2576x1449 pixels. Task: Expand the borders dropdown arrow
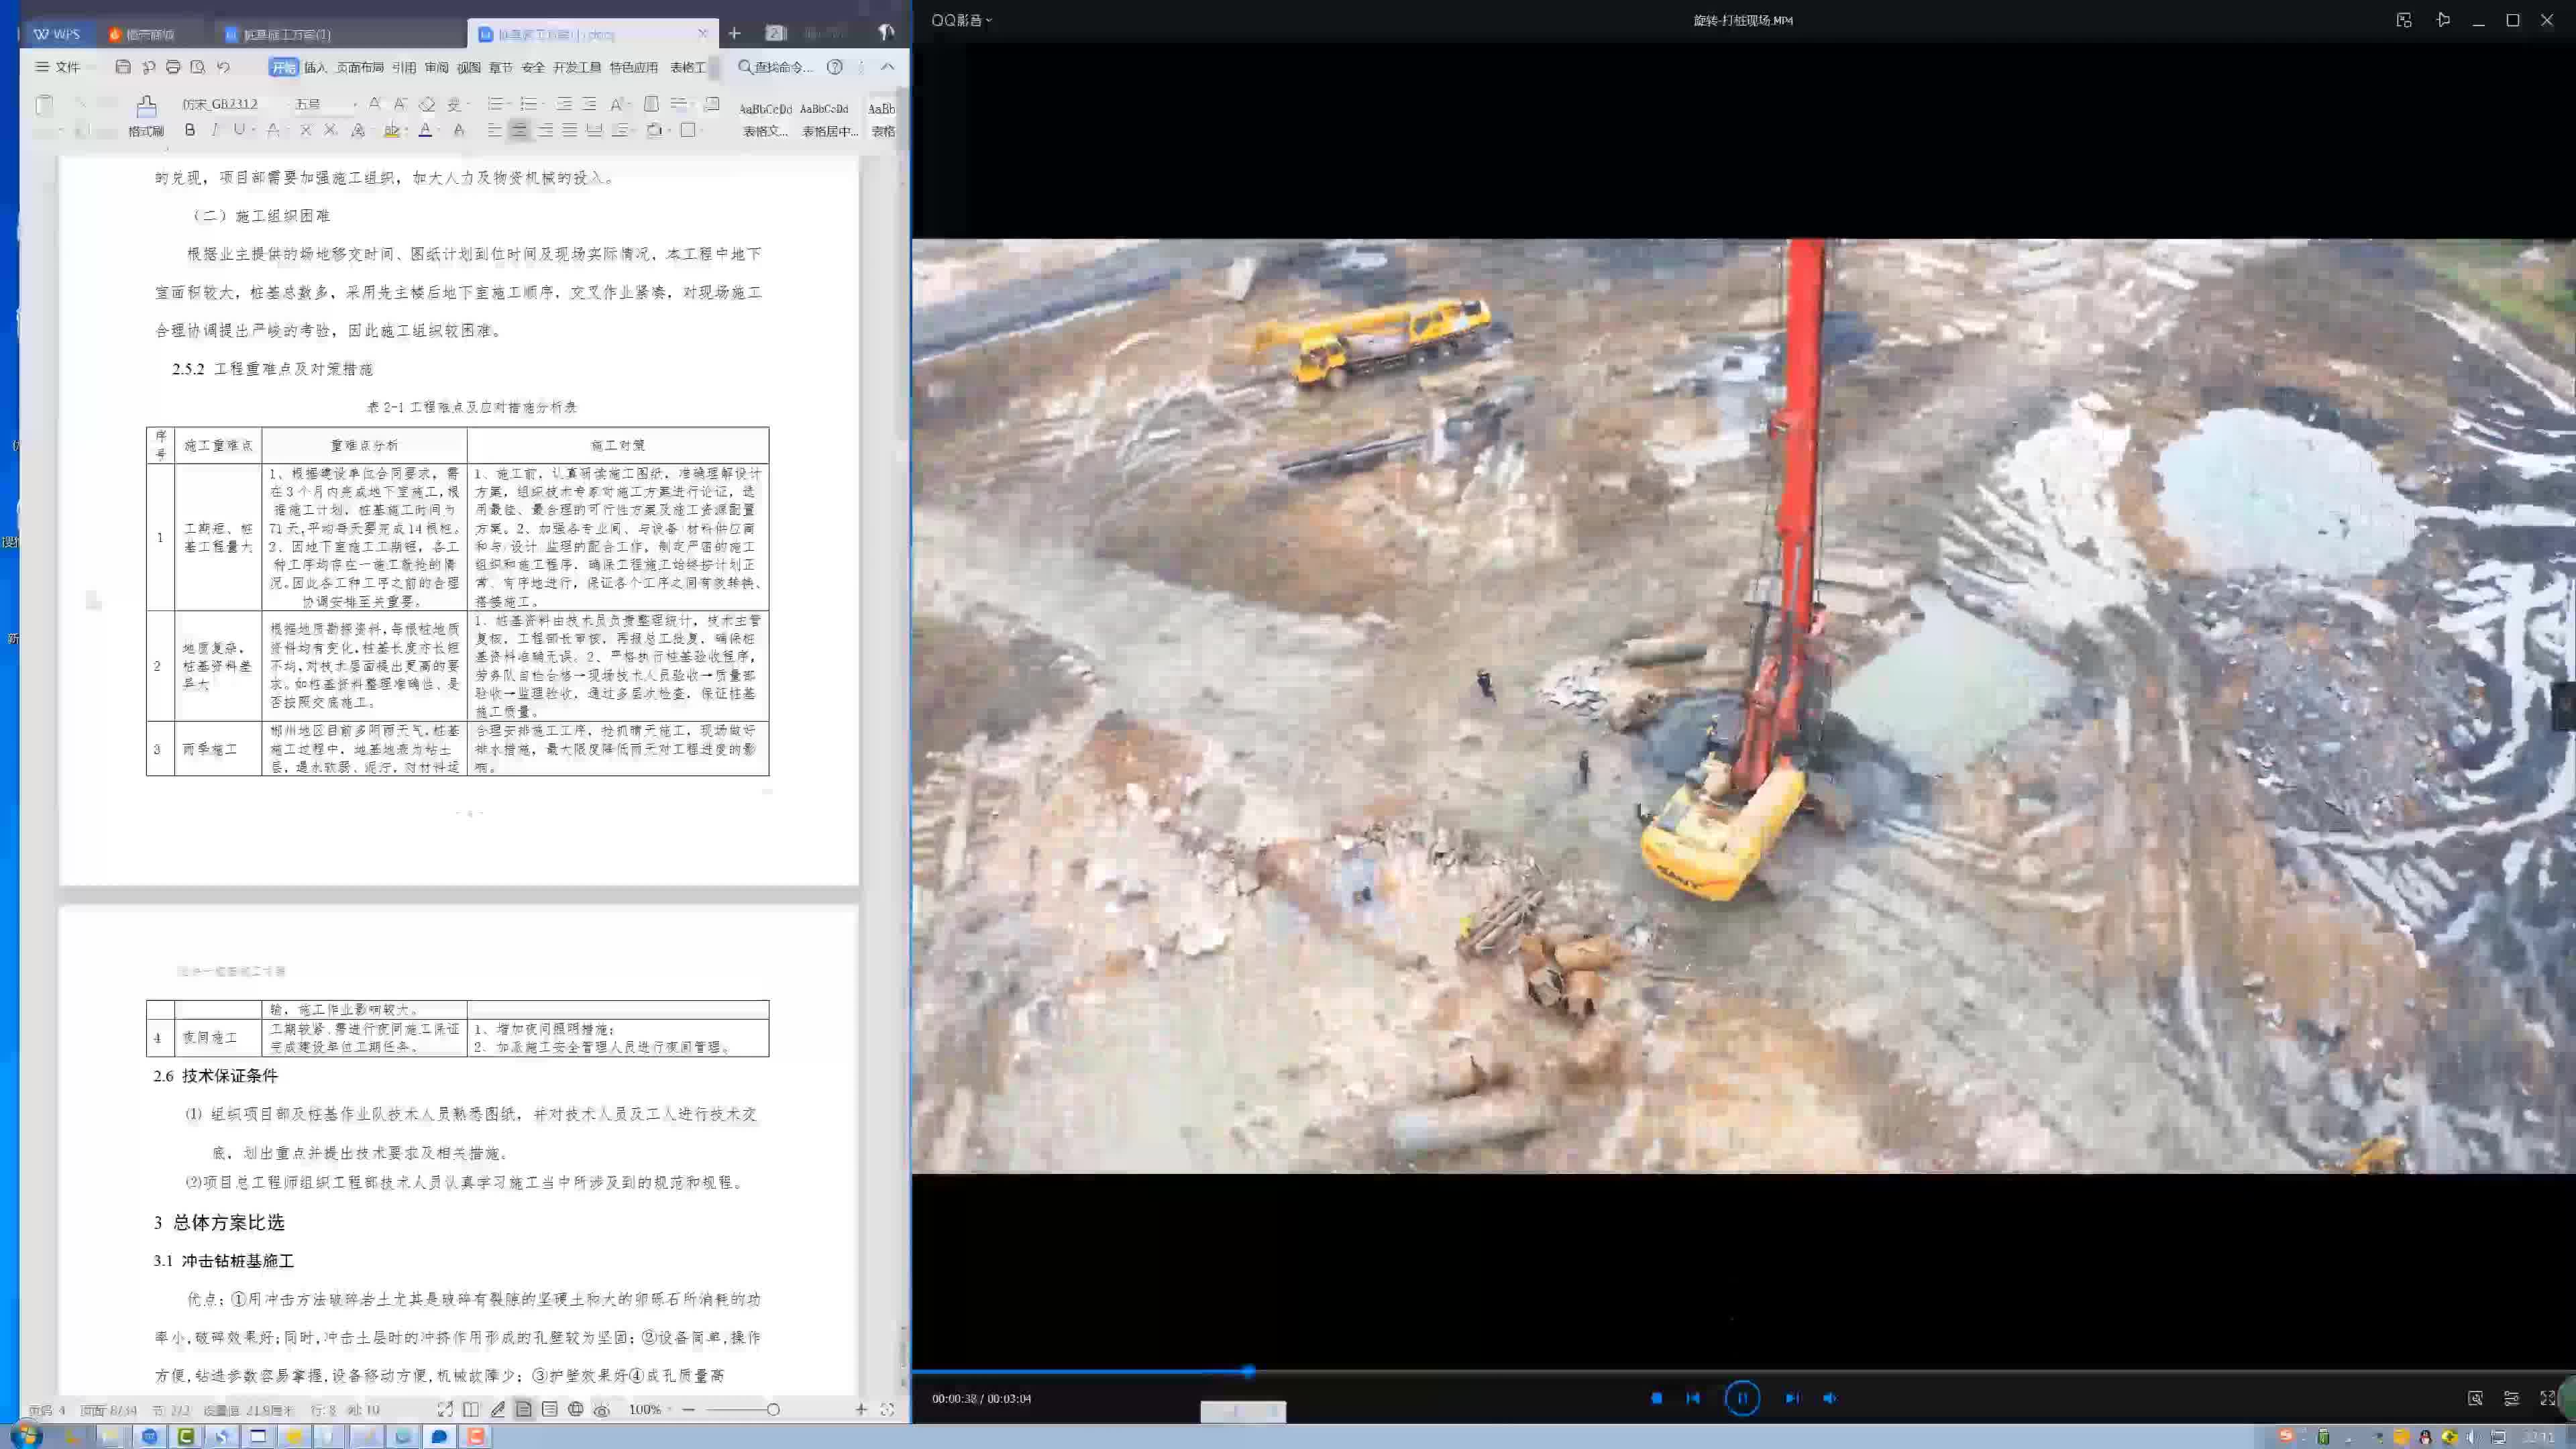pyautogui.click(x=702, y=130)
